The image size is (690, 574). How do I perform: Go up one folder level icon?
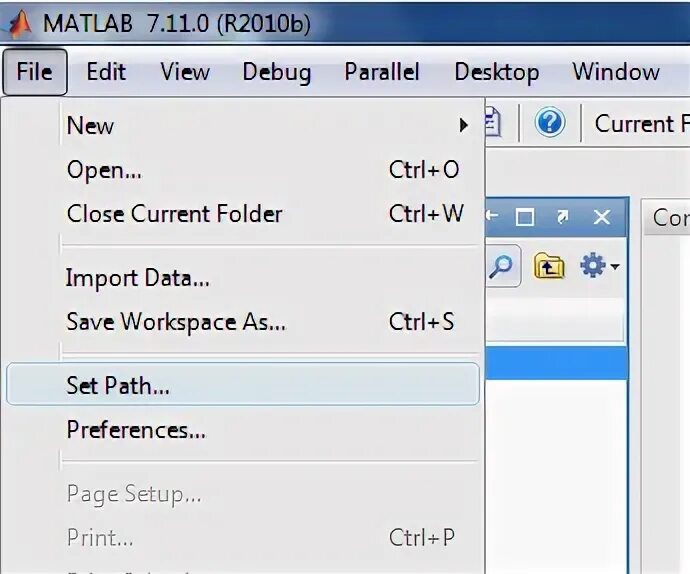(x=549, y=266)
